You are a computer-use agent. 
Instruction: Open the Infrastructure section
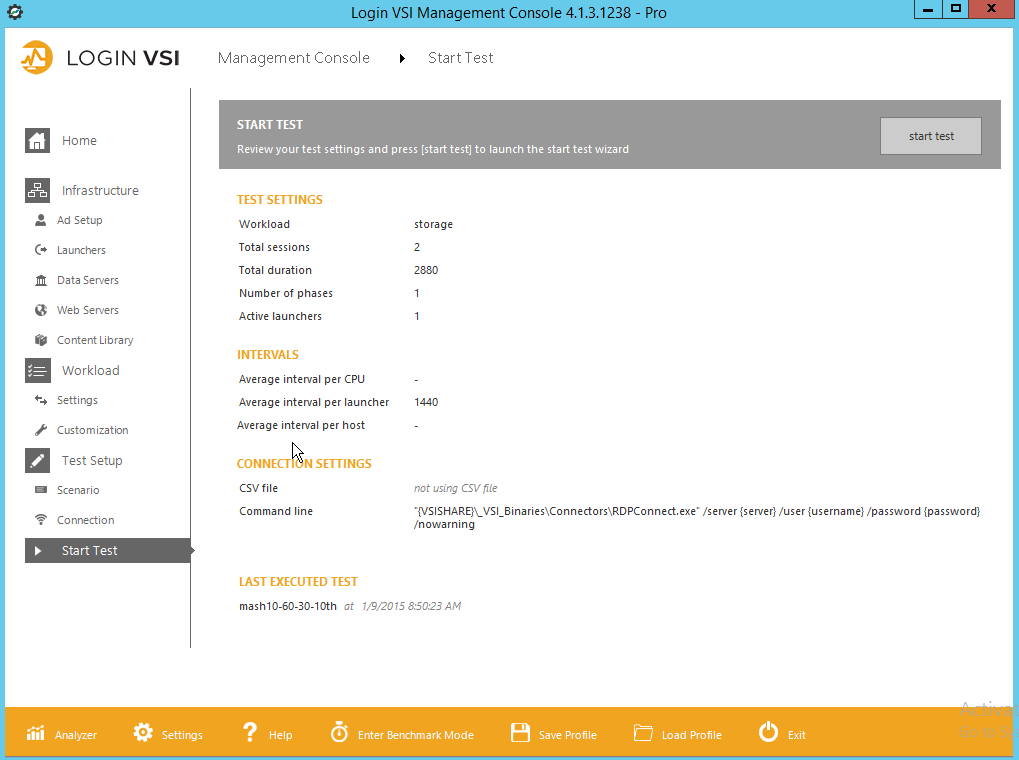click(x=100, y=190)
